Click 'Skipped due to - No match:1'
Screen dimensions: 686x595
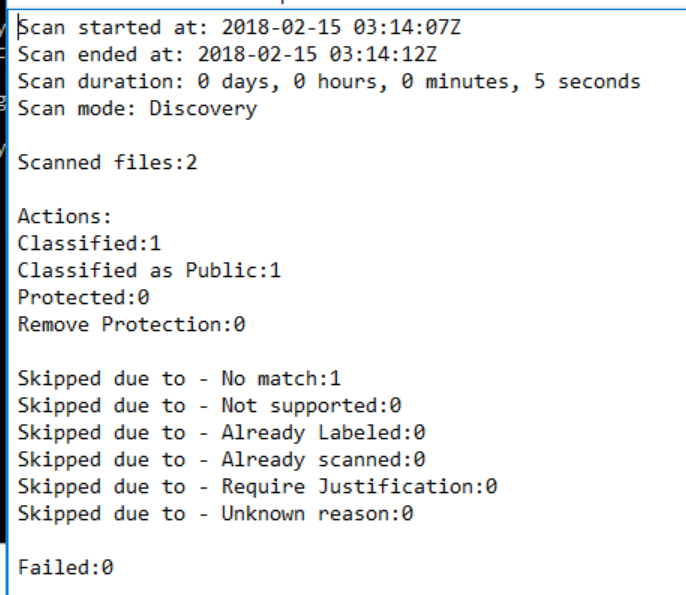tap(179, 379)
